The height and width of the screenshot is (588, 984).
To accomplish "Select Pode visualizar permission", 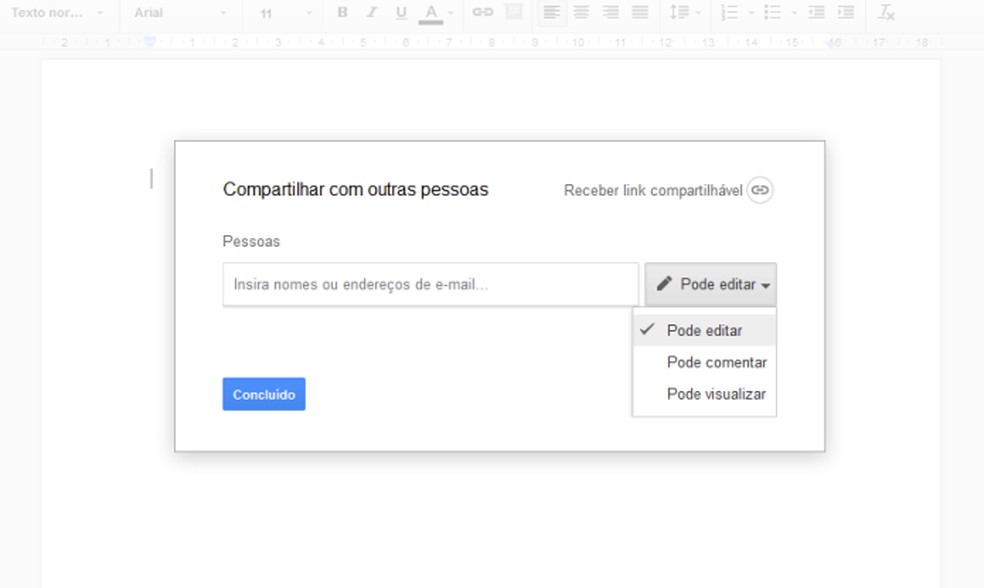I will click(x=714, y=394).
